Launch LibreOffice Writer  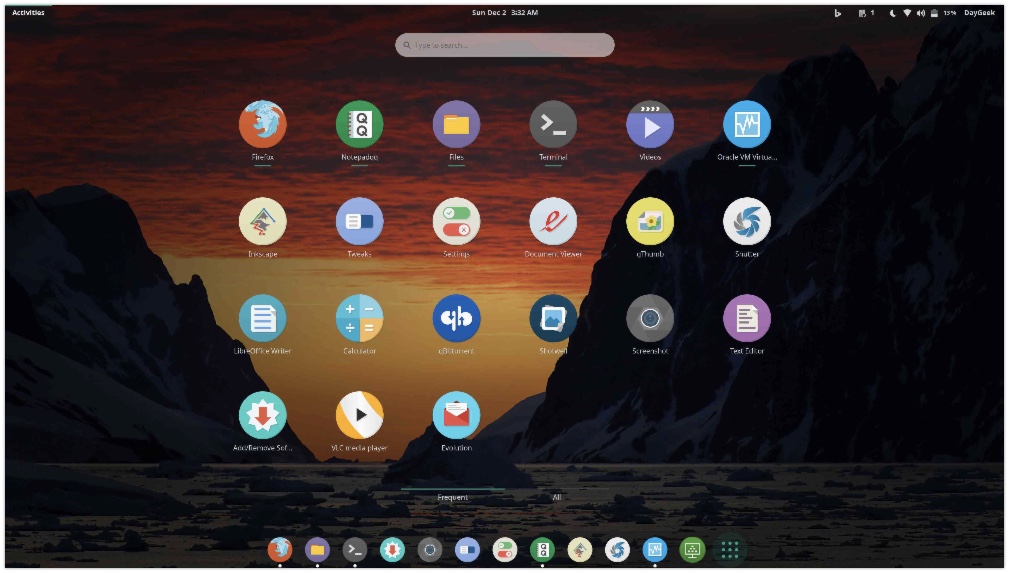262,318
